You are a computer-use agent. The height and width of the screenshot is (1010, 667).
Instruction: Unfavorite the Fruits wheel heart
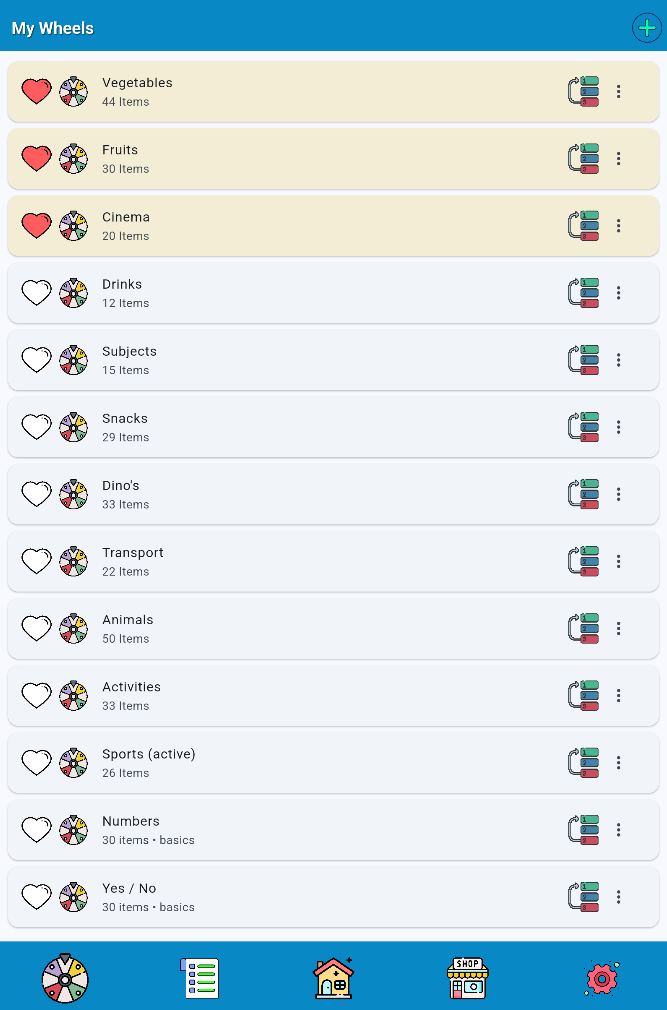coord(36,158)
